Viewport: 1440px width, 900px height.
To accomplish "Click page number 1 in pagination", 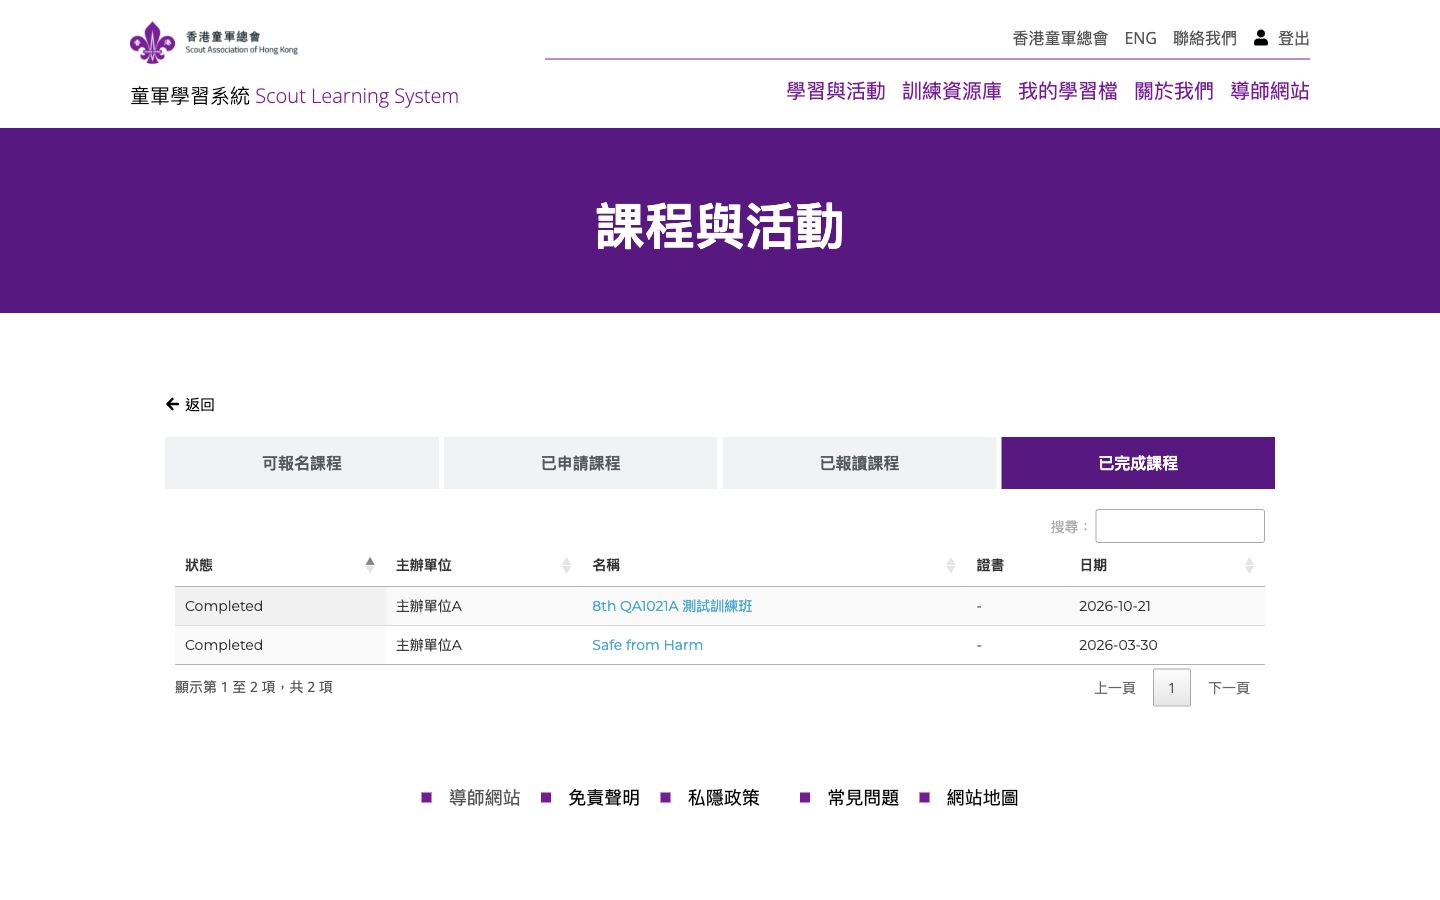I will click(x=1172, y=688).
